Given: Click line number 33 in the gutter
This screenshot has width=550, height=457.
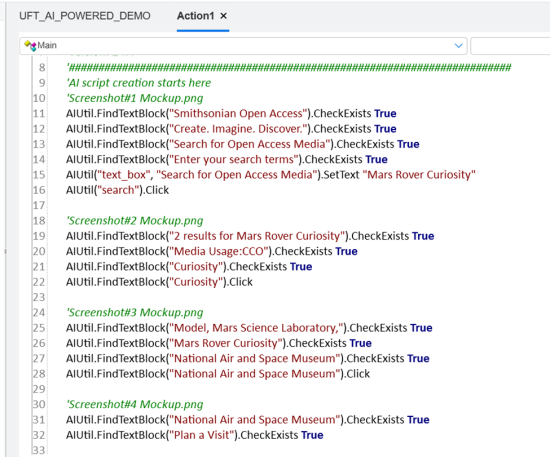Looking at the screenshot, I should tap(39, 450).
